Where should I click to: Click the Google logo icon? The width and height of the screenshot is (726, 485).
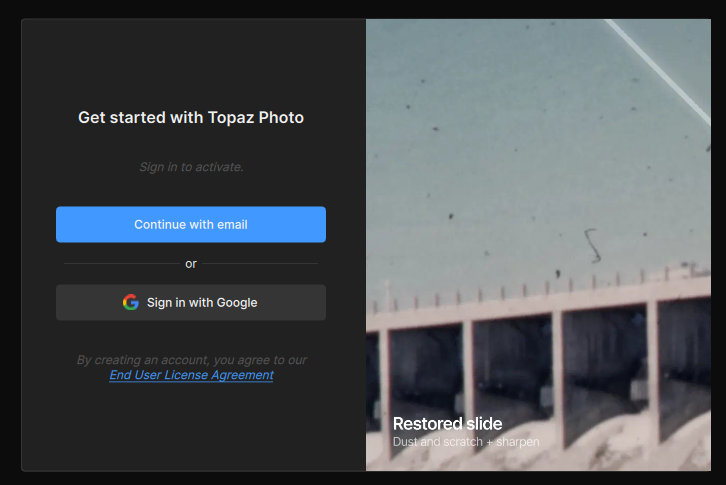click(131, 302)
